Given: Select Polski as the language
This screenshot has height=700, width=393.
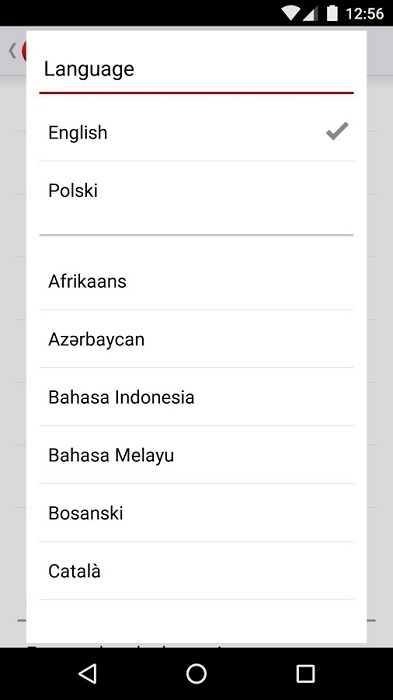Looking at the screenshot, I should click(196, 191).
